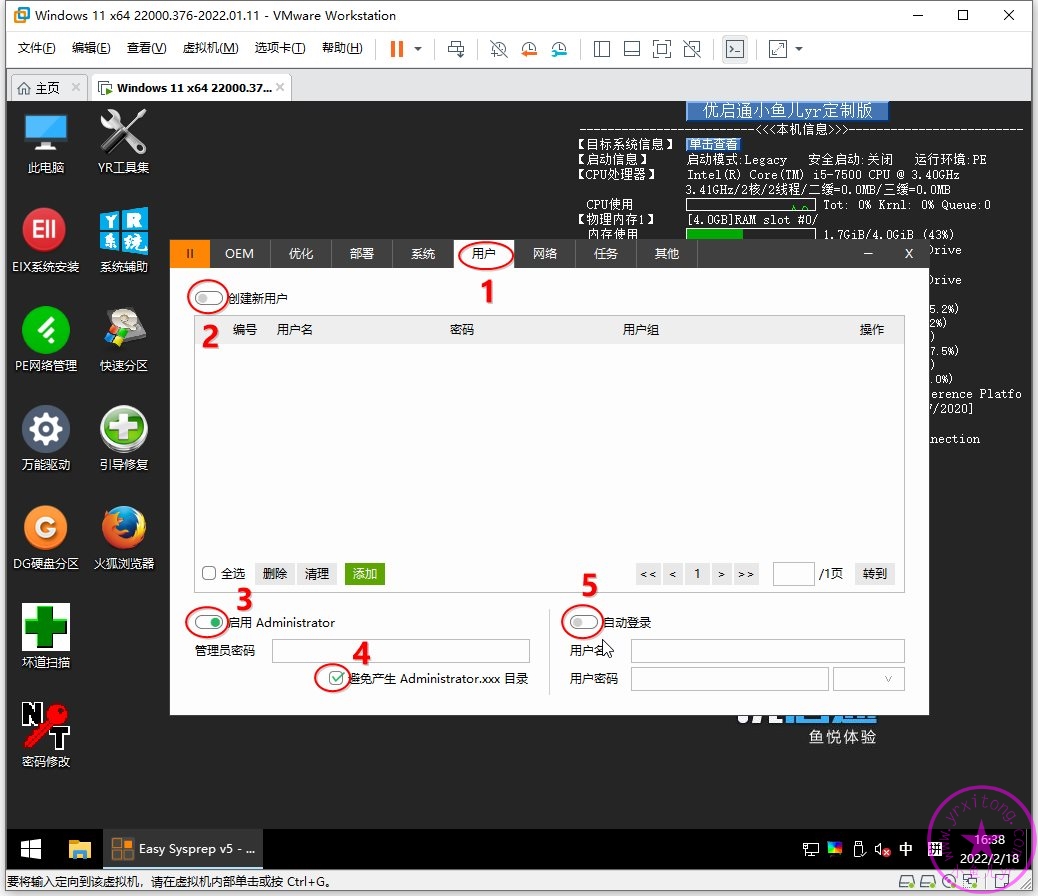
Task: Click the 管理员密码 input field
Action: click(x=401, y=651)
